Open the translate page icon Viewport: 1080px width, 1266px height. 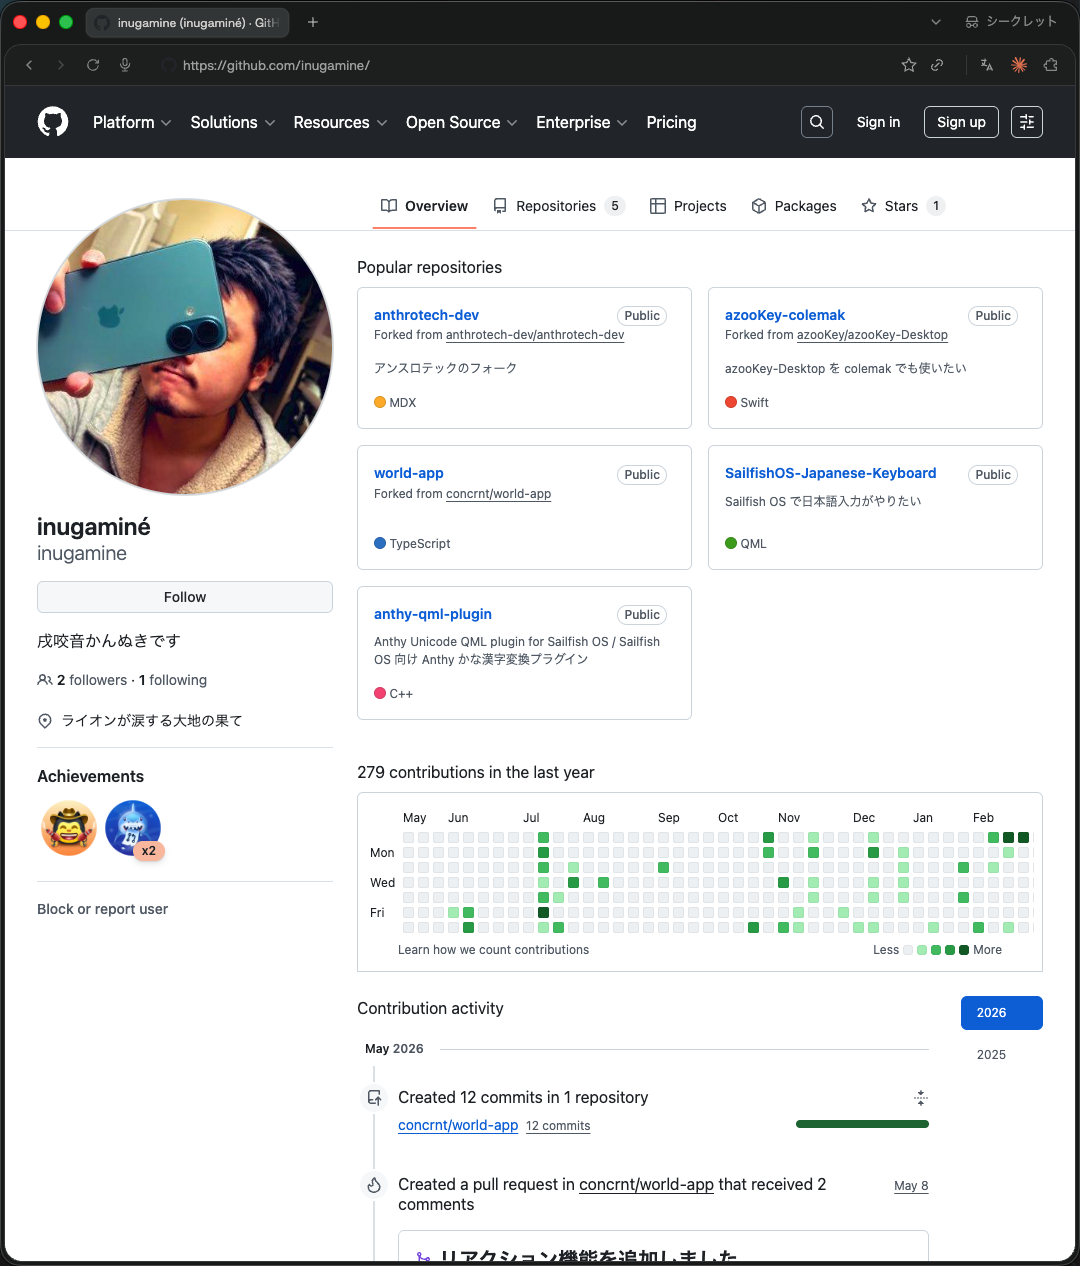(987, 65)
